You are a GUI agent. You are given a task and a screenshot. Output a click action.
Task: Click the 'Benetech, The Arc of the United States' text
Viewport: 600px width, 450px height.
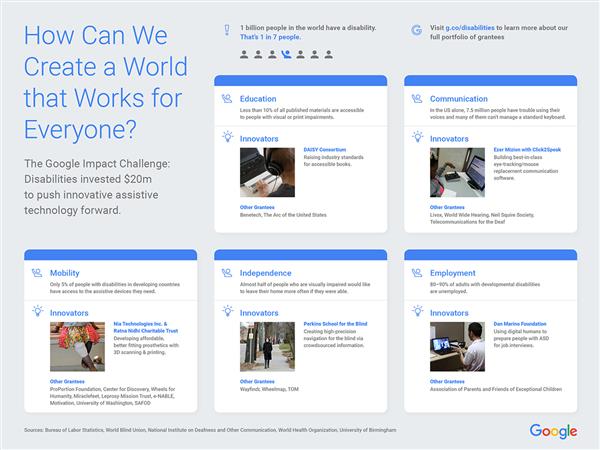[283, 215]
